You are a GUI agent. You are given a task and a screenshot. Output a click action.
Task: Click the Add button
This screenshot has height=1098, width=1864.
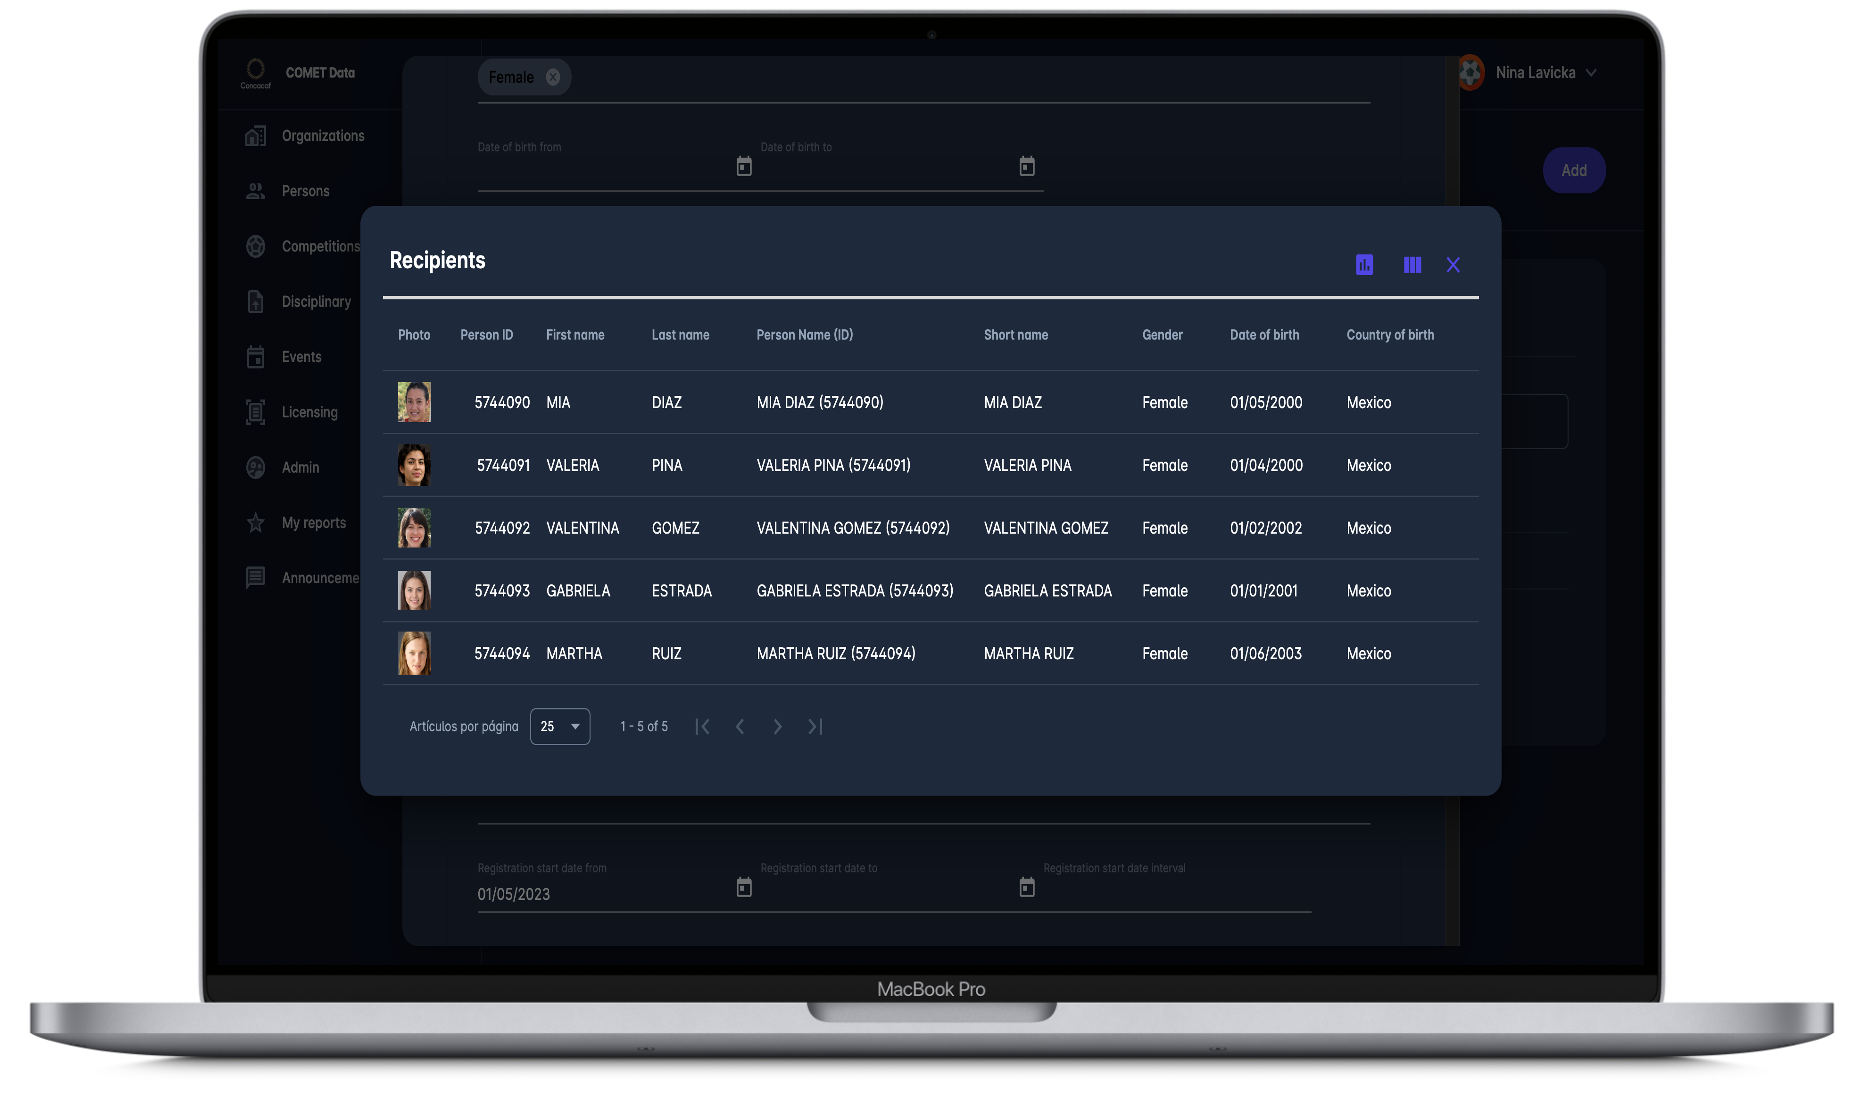coord(1574,171)
